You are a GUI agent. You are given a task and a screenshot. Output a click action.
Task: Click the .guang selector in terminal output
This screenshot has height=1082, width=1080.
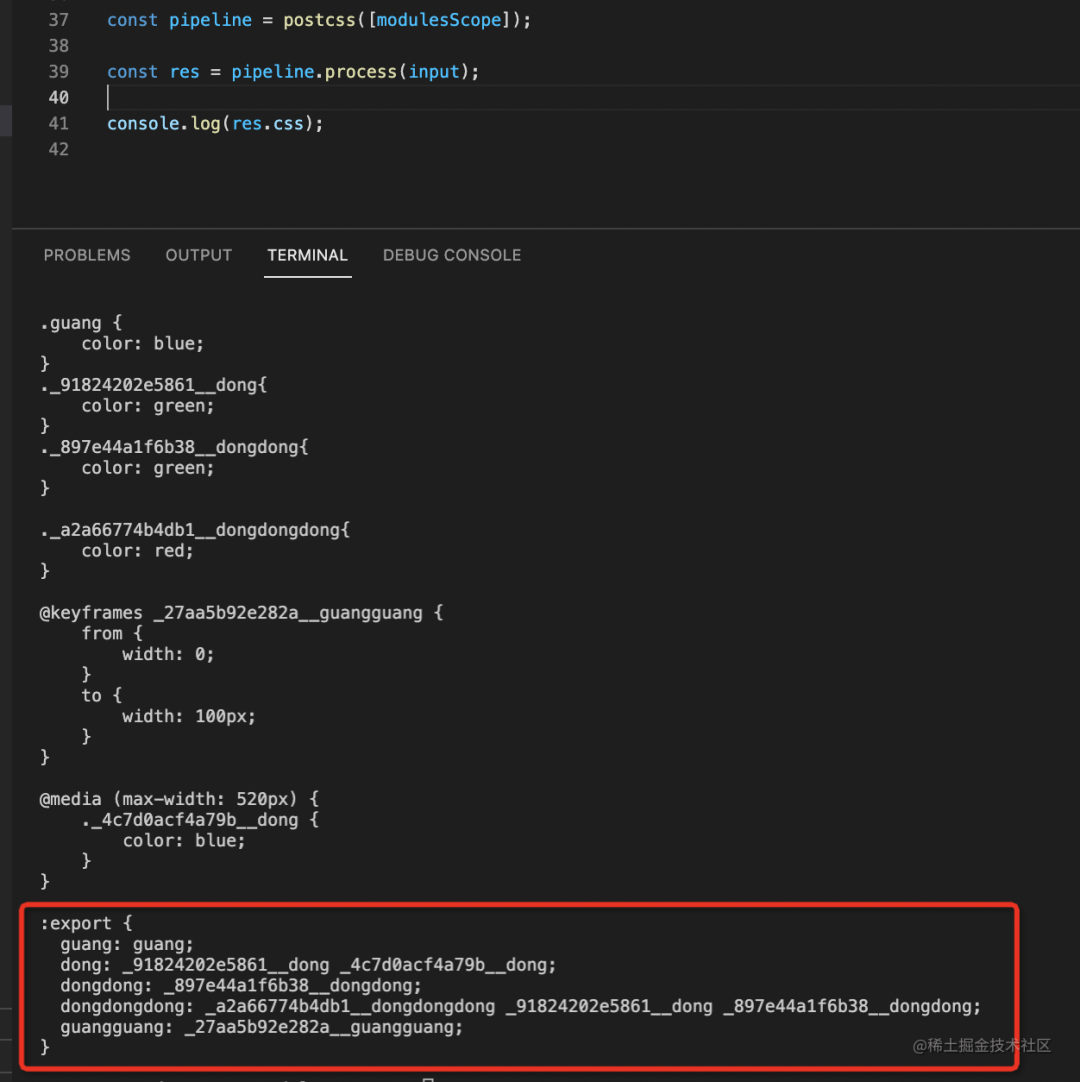click(71, 323)
